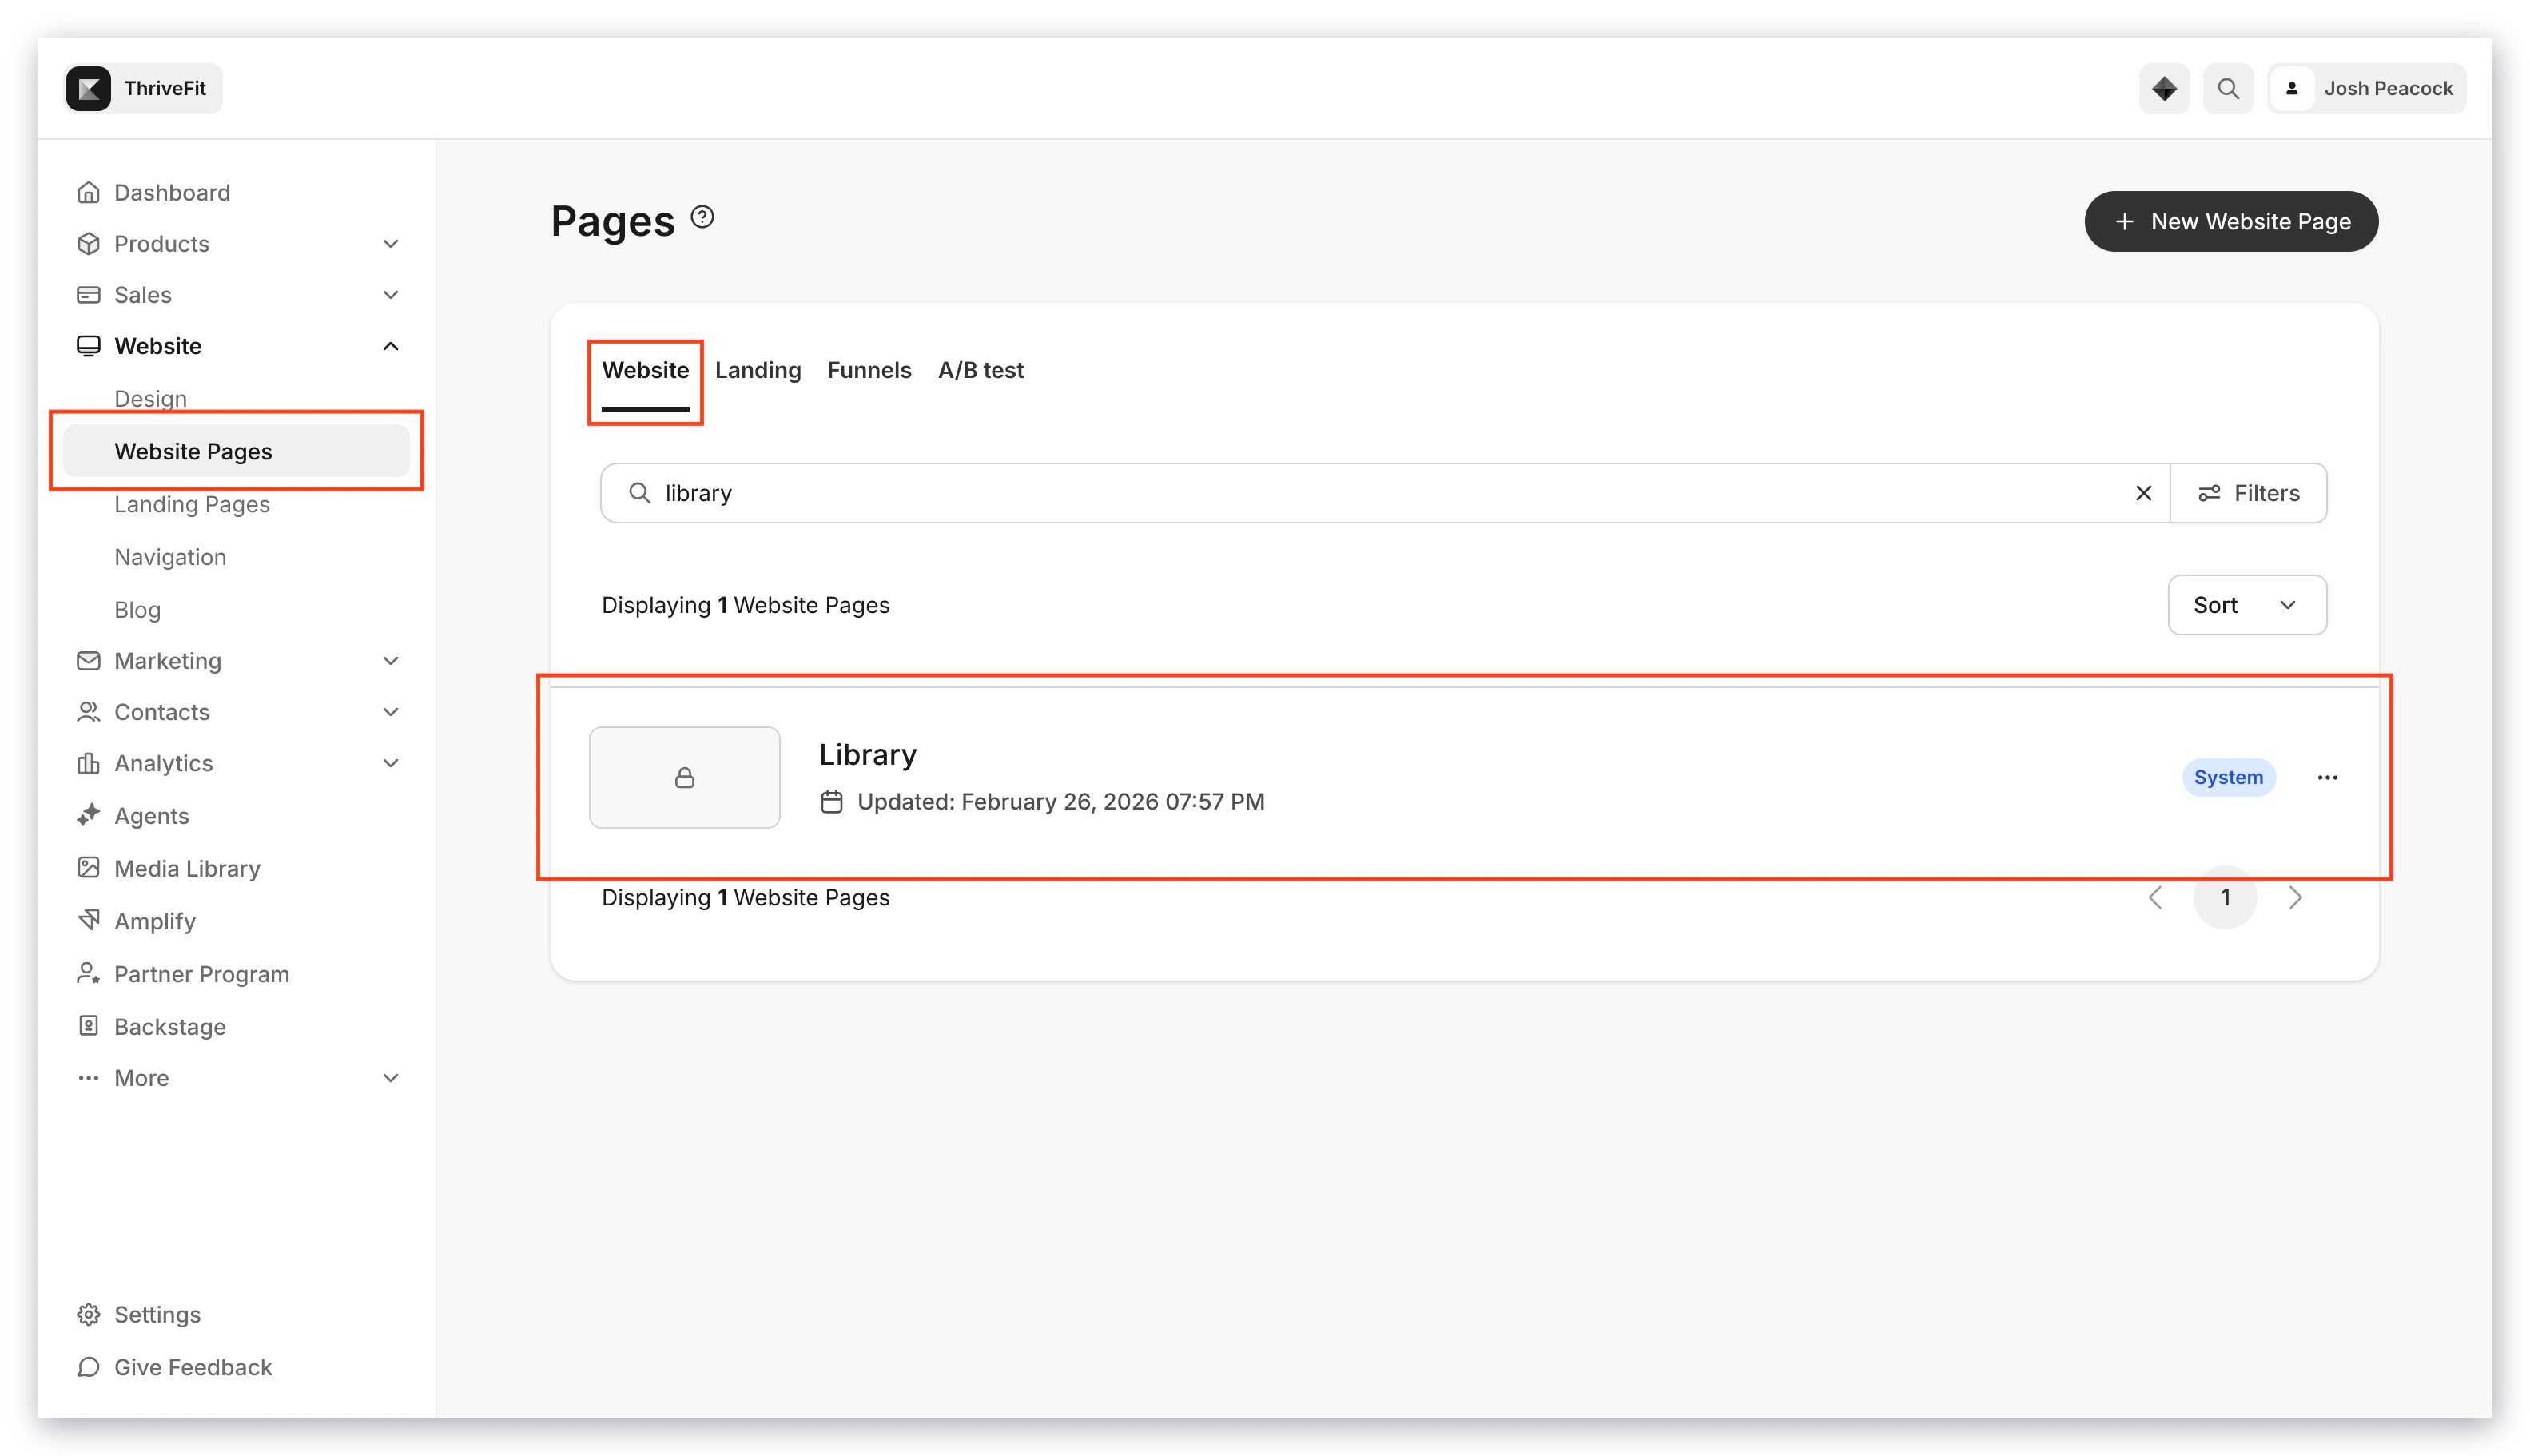The image size is (2530, 1456).
Task: Open Navigation in sidebar
Action: pyautogui.click(x=170, y=557)
